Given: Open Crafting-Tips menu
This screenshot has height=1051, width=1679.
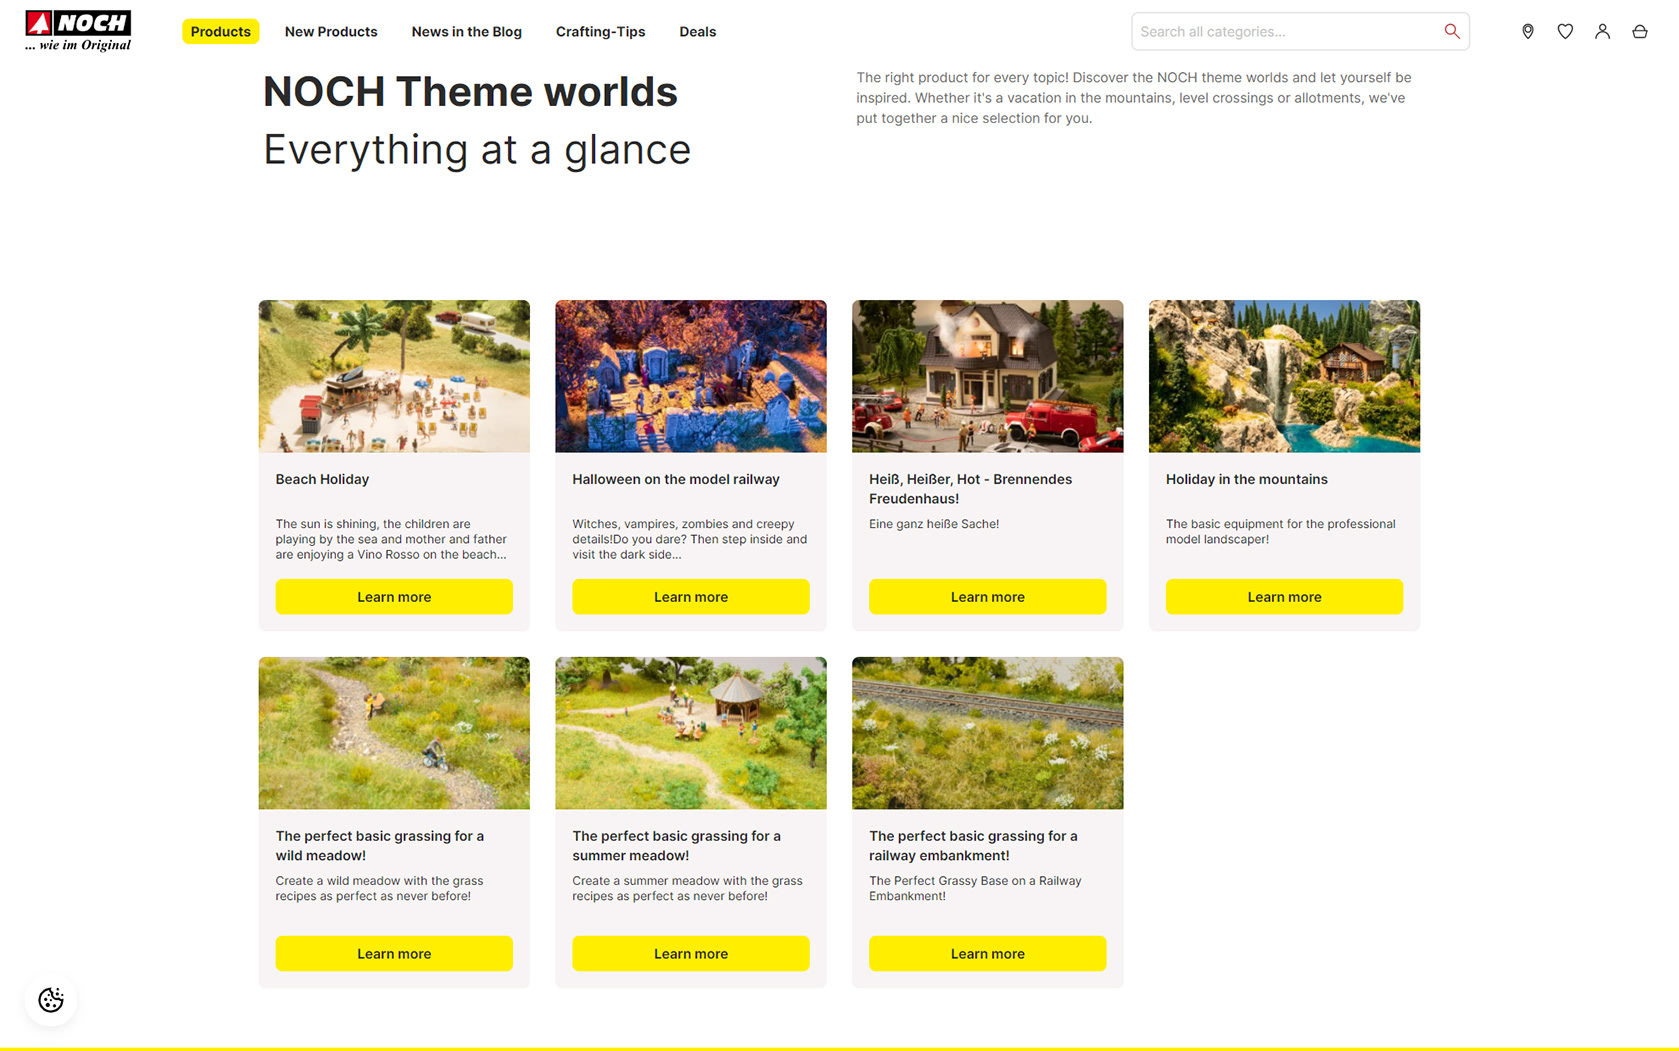Looking at the screenshot, I should [x=601, y=32].
